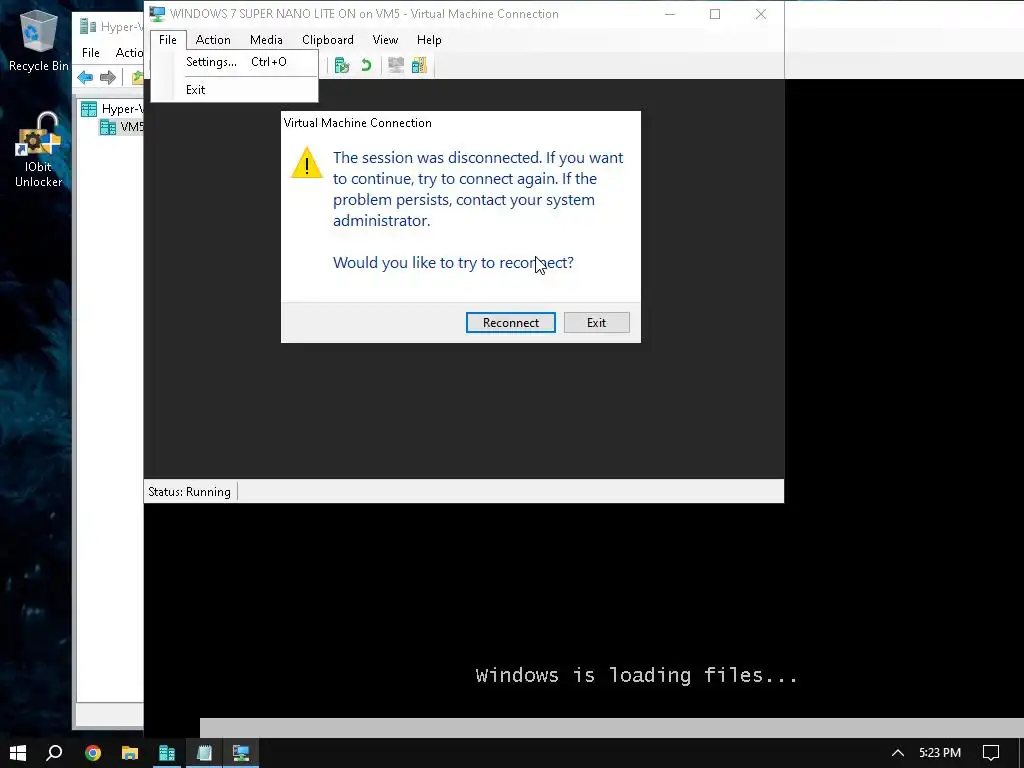Viewport: 1024px width, 768px height.
Task: Select Hyper-V Manager root tree node
Action: pos(112,109)
